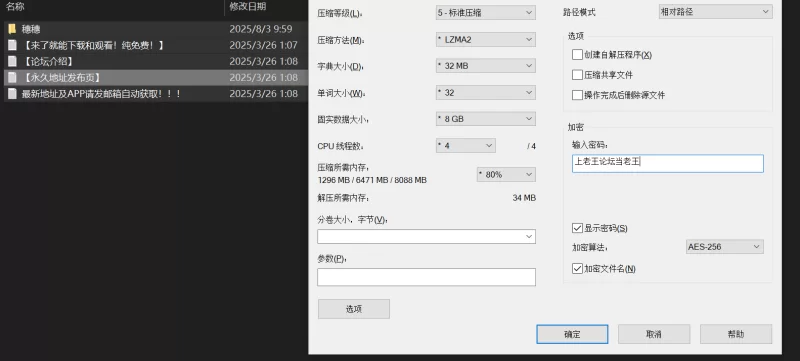800x361 pixels.
Task: Click the 选项 button
Action: point(354,309)
